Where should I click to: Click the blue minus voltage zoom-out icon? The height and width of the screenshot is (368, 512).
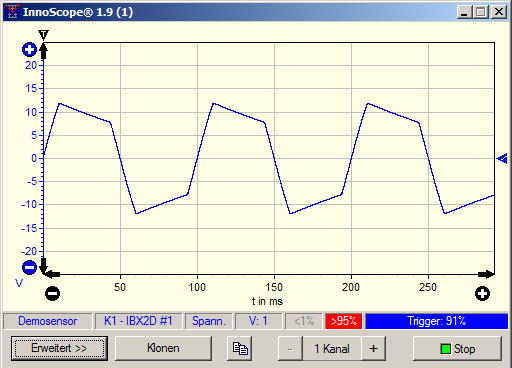(x=29, y=267)
